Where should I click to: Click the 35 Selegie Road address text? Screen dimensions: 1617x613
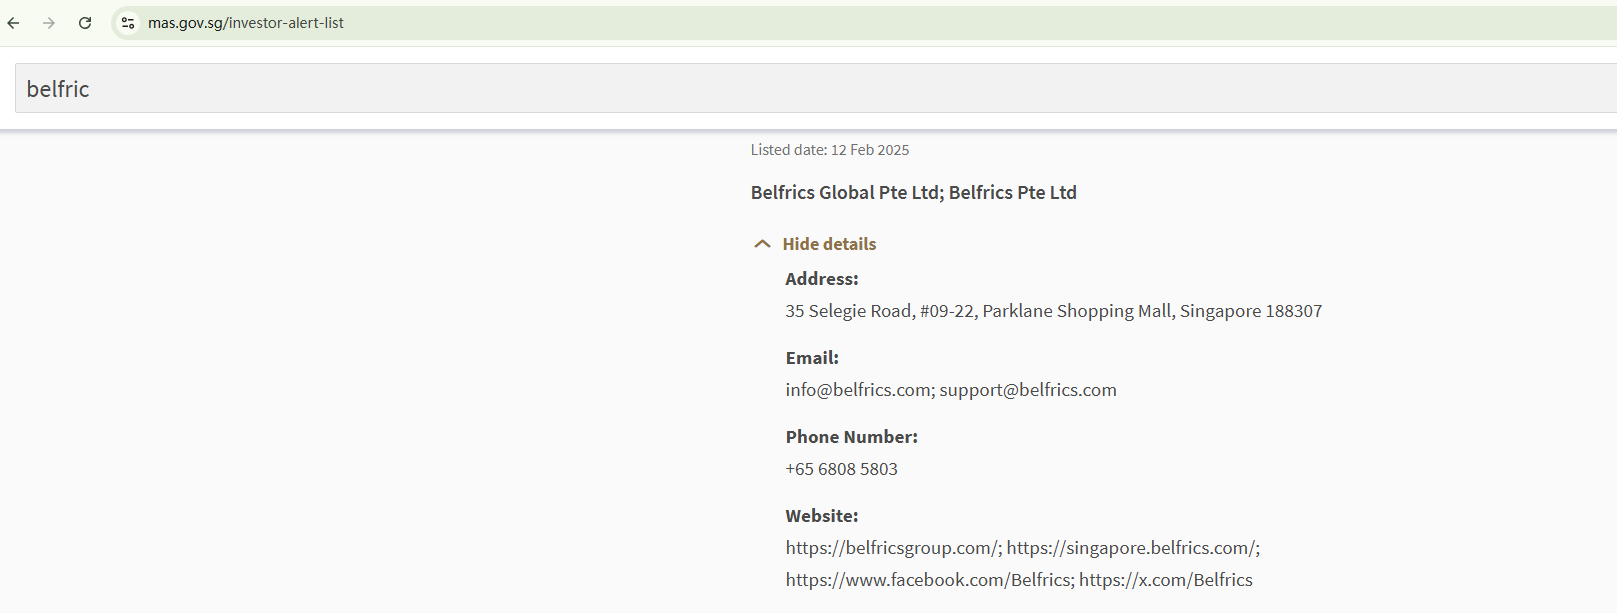(x=1053, y=311)
